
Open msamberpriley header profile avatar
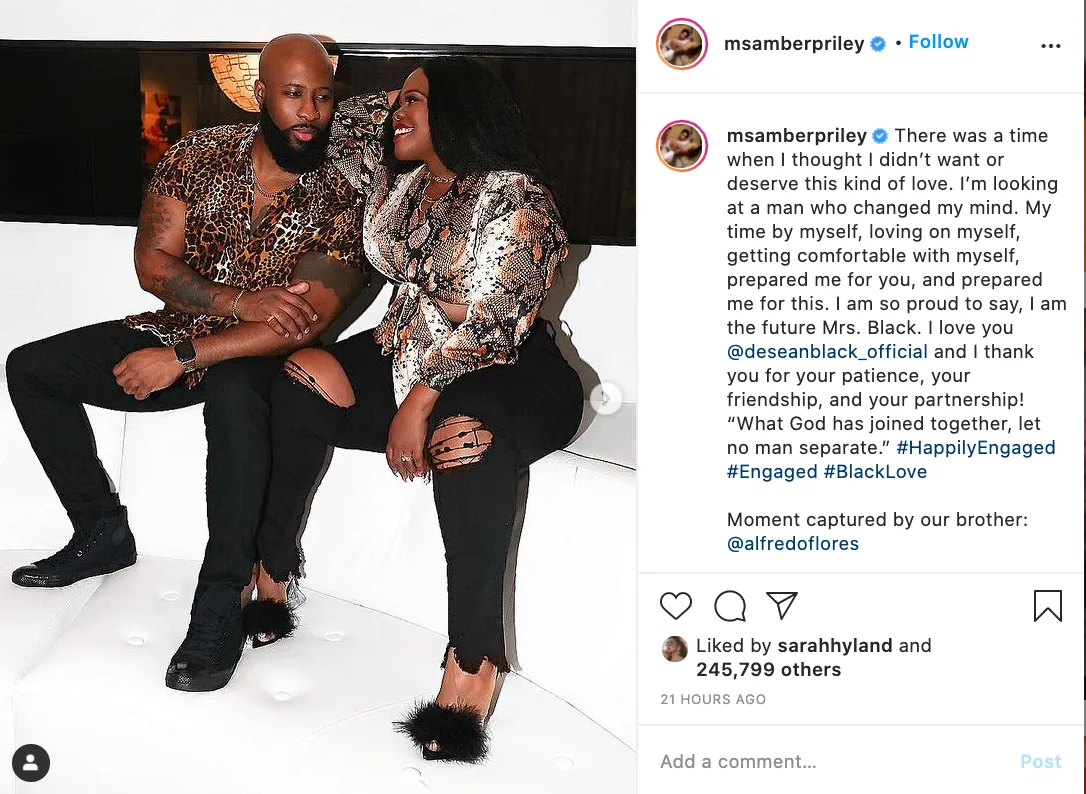[682, 44]
